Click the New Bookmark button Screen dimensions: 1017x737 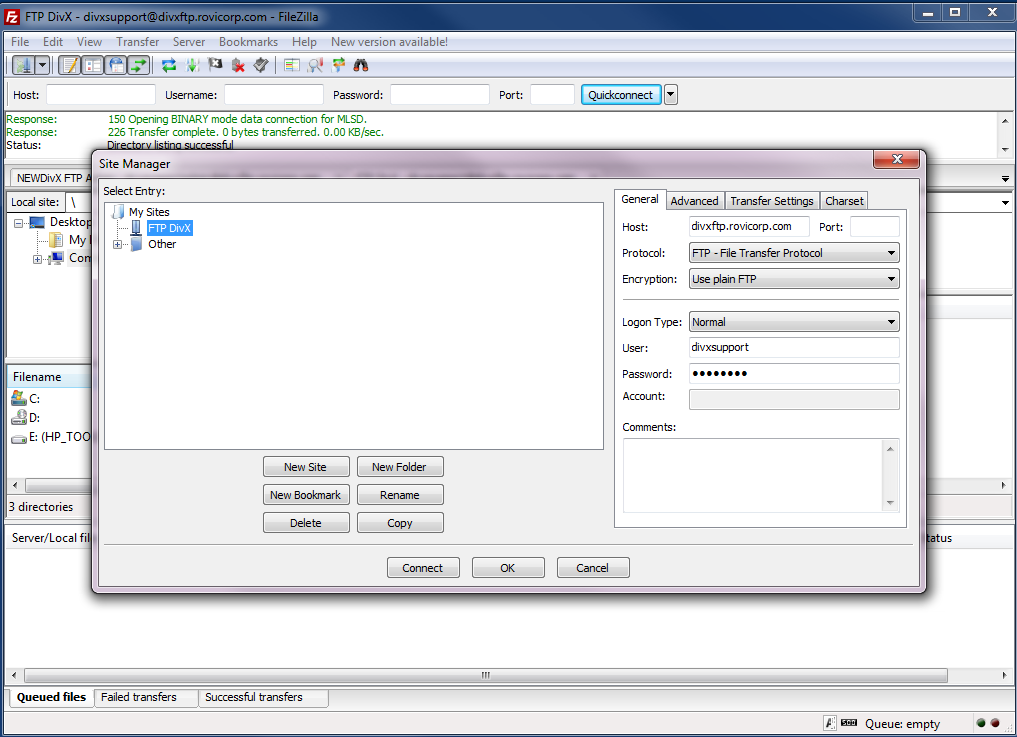305,495
